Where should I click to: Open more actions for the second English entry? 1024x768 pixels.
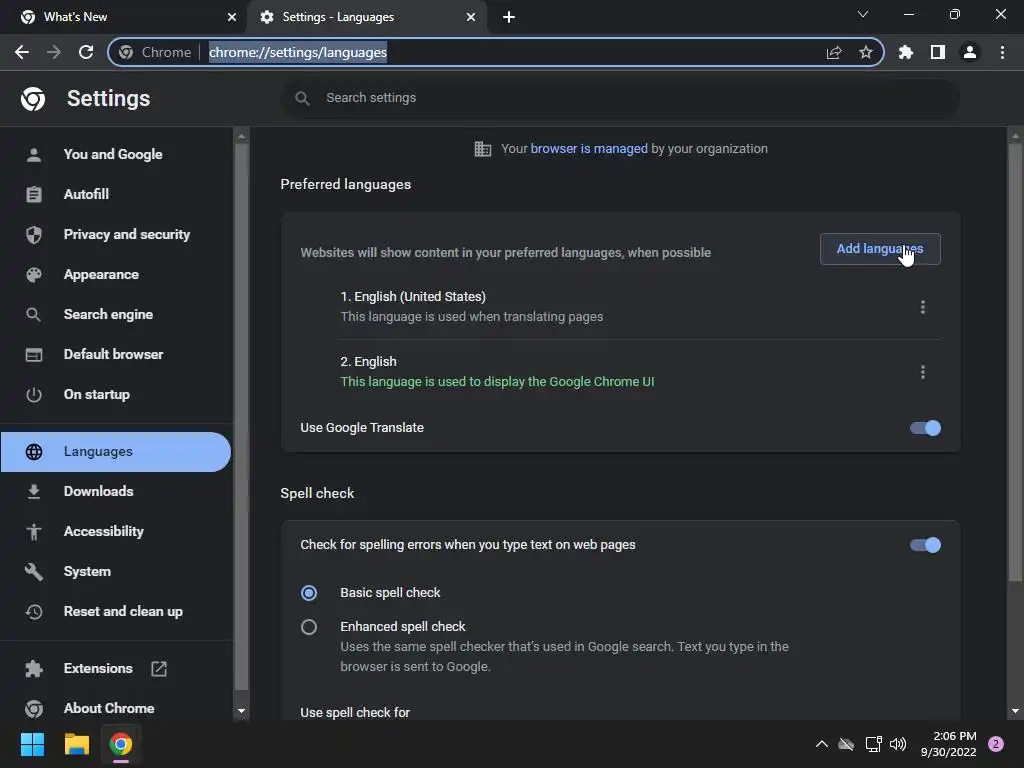point(923,372)
